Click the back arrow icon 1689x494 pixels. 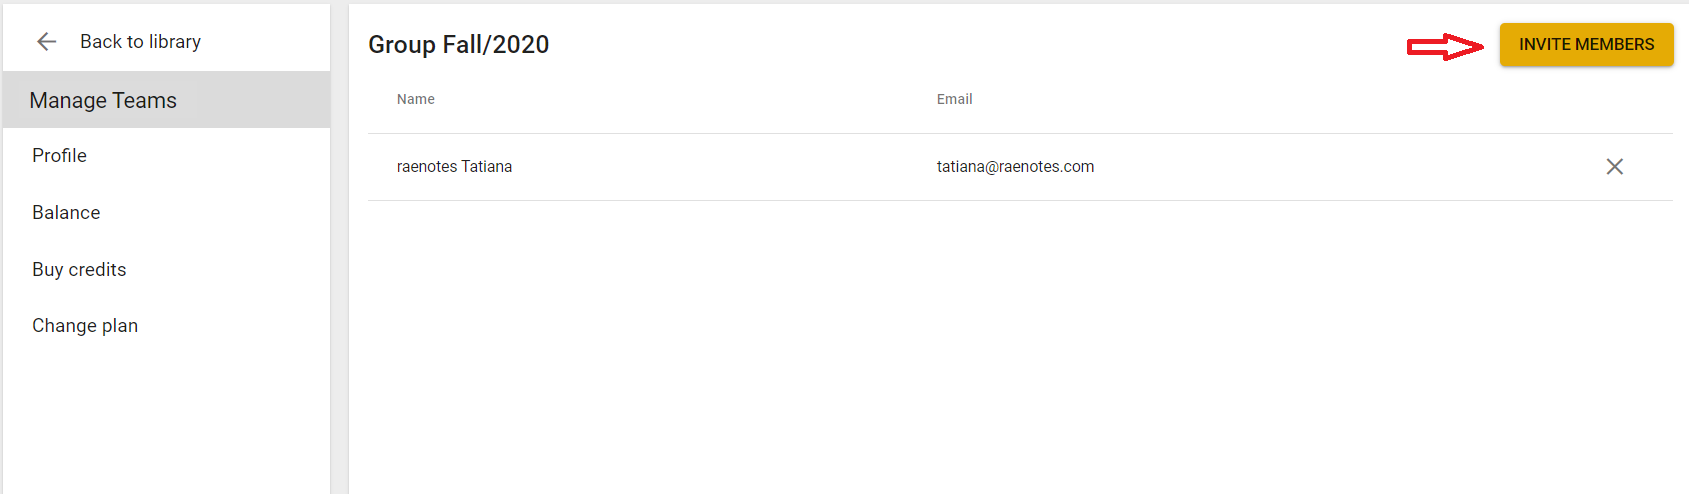(46, 41)
